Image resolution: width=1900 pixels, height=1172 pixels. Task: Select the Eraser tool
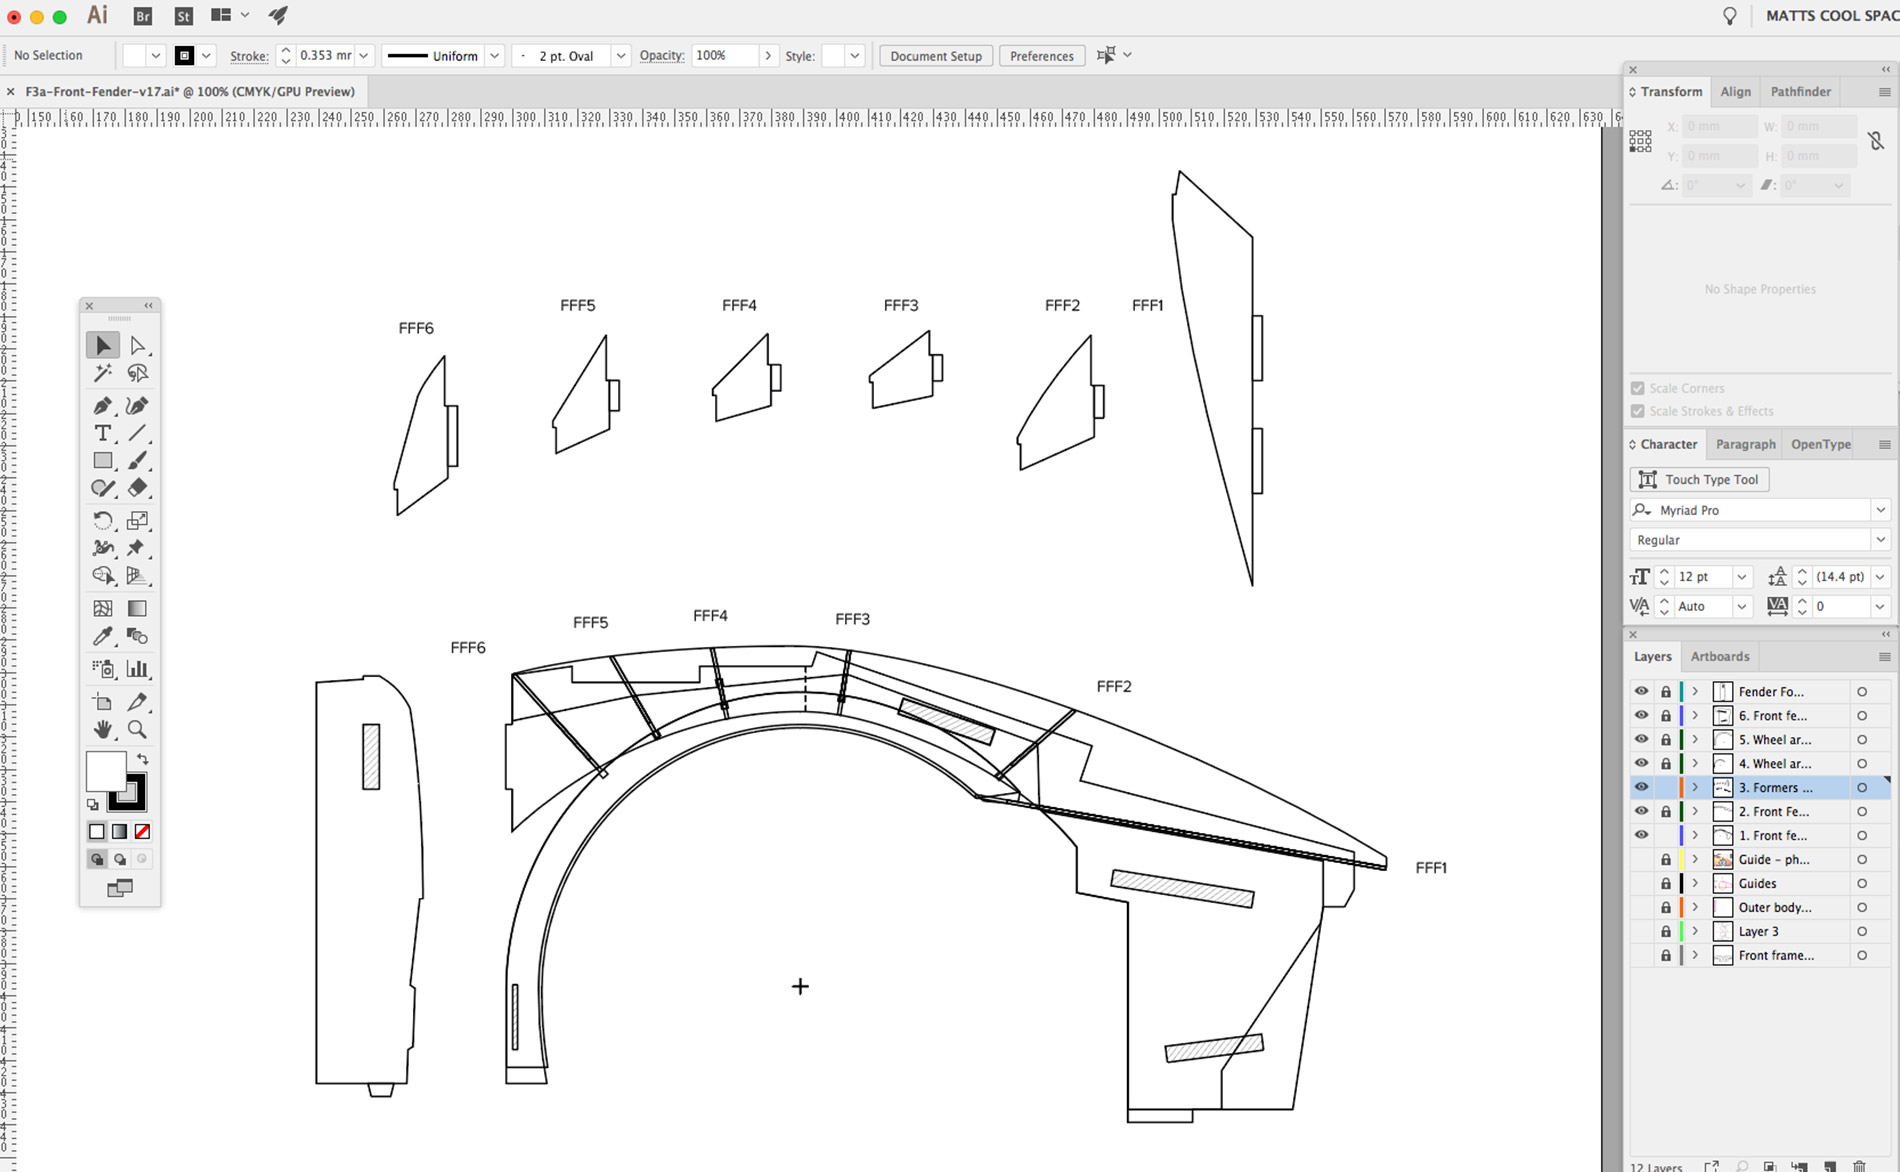[138, 488]
